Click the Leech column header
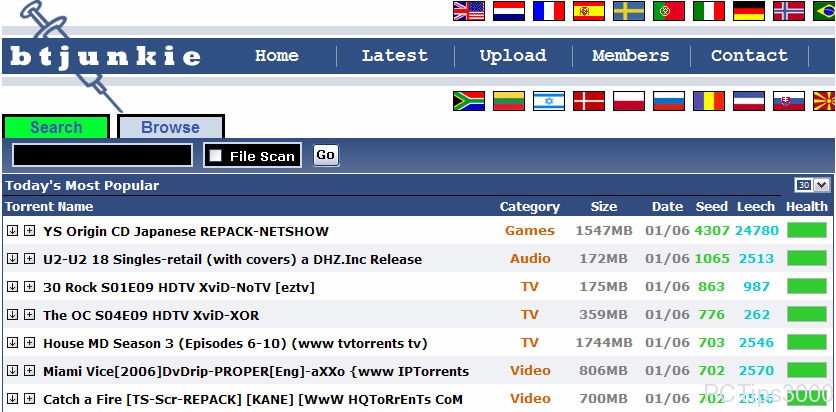The image size is (836, 412). click(x=755, y=206)
